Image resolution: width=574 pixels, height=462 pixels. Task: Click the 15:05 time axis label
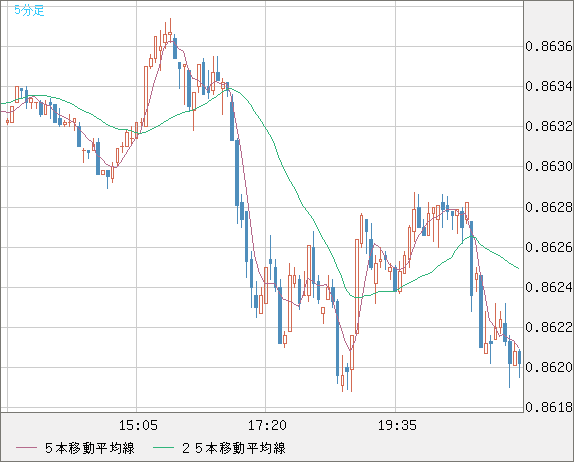point(138,425)
